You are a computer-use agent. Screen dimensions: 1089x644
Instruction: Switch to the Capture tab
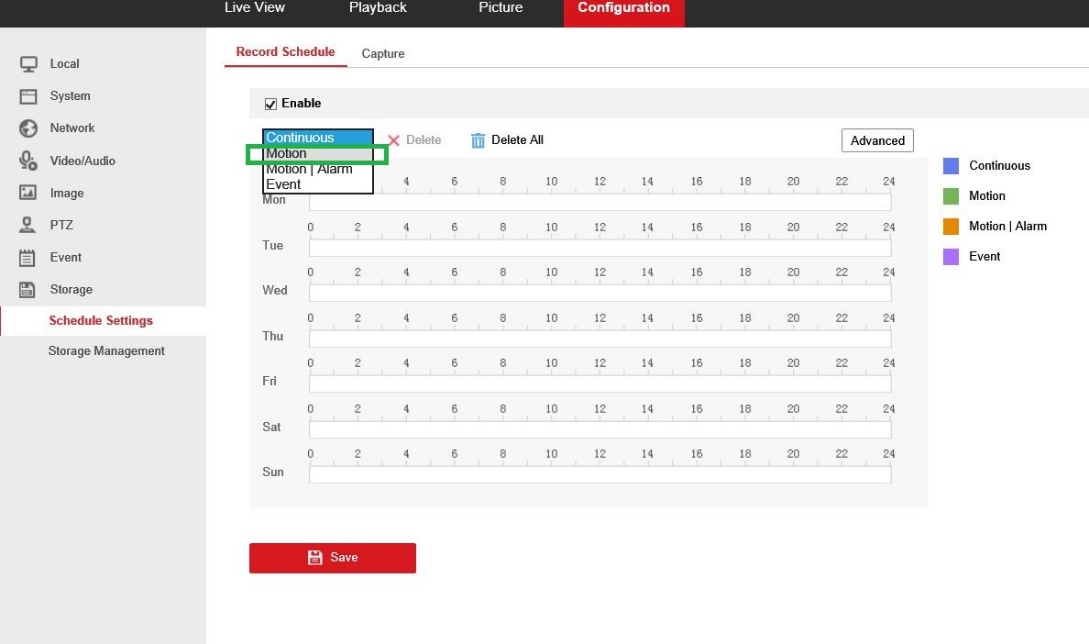pos(383,53)
